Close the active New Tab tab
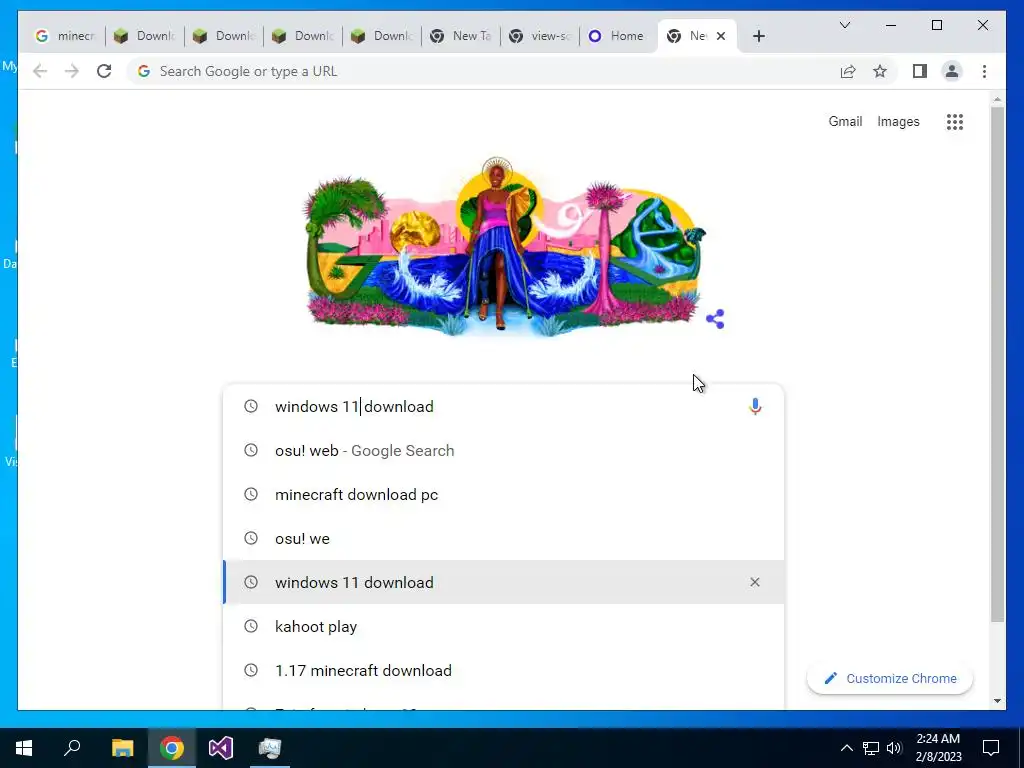The width and height of the screenshot is (1024, 768). tap(721, 36)
